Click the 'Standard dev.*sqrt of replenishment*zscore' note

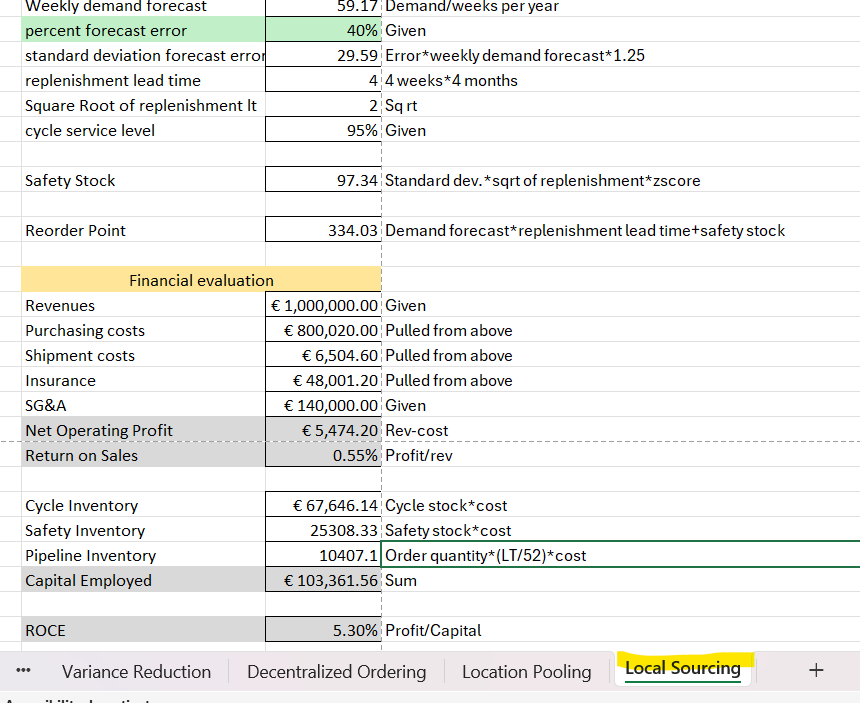[x=542, y=180]
